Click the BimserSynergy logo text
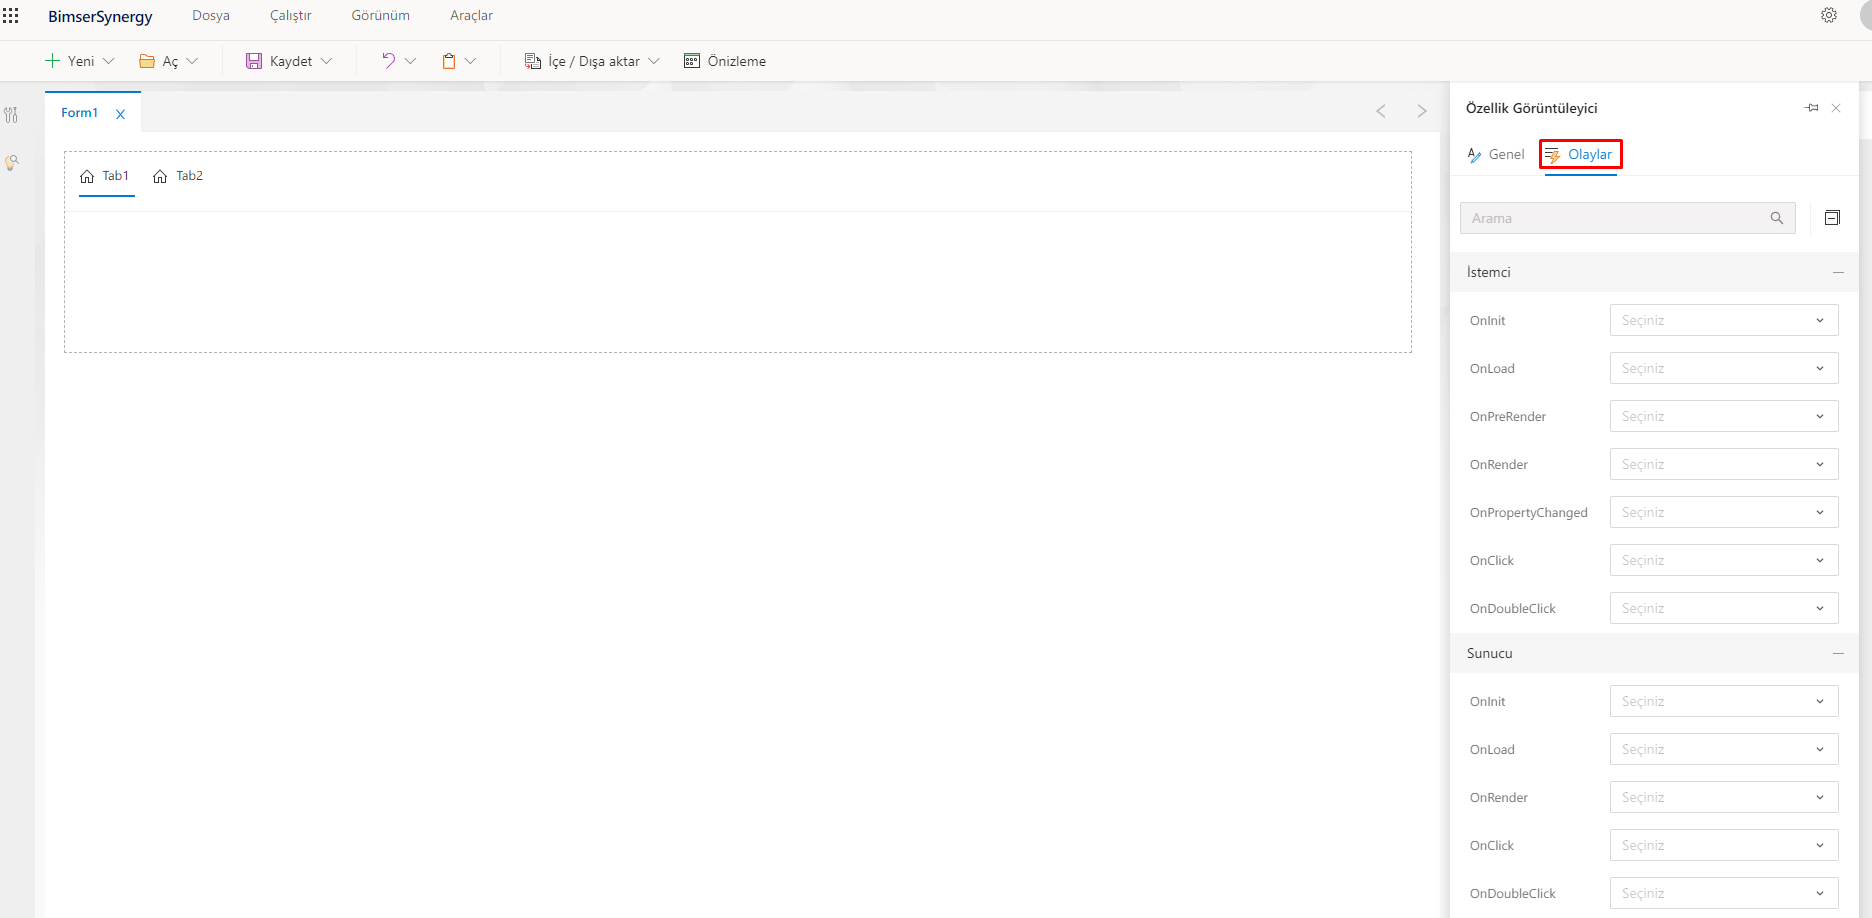1872x918 pixels. [x=100, y=17]
